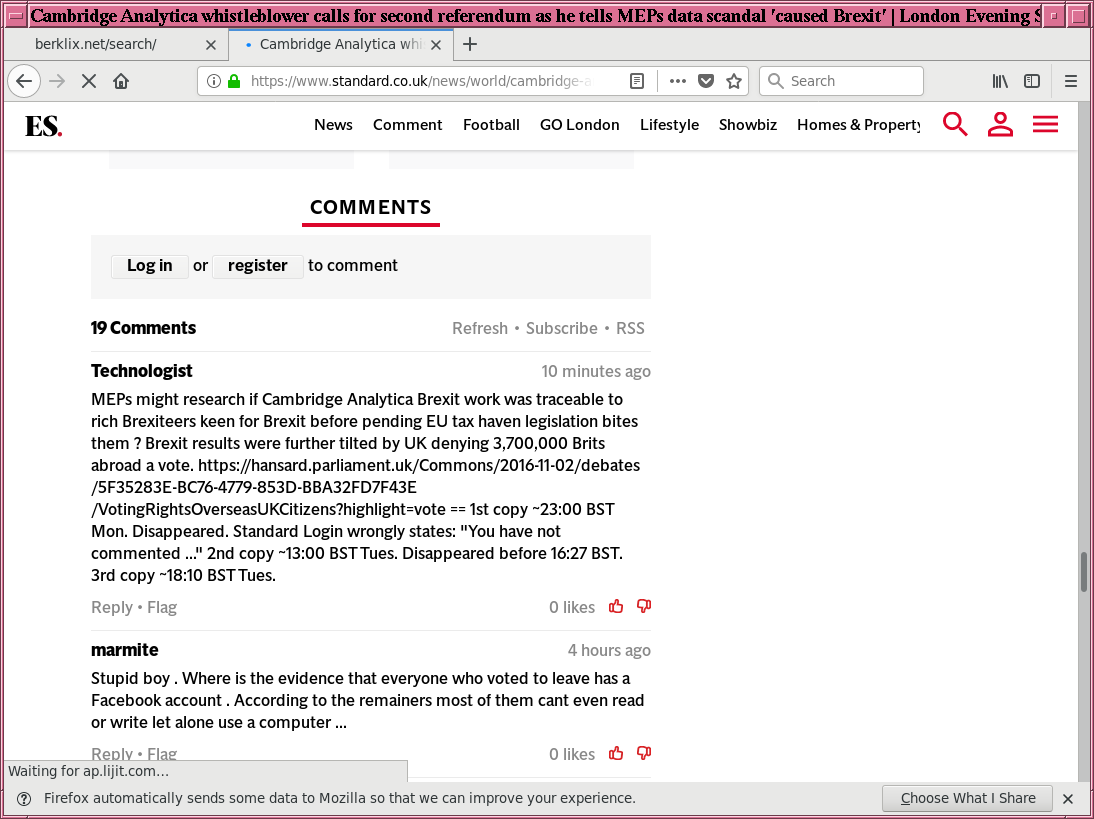Open the Lifestyle navigation item
Image resolution: width=1094 pixels, height=819 pixels.
[x=669, y=125]
